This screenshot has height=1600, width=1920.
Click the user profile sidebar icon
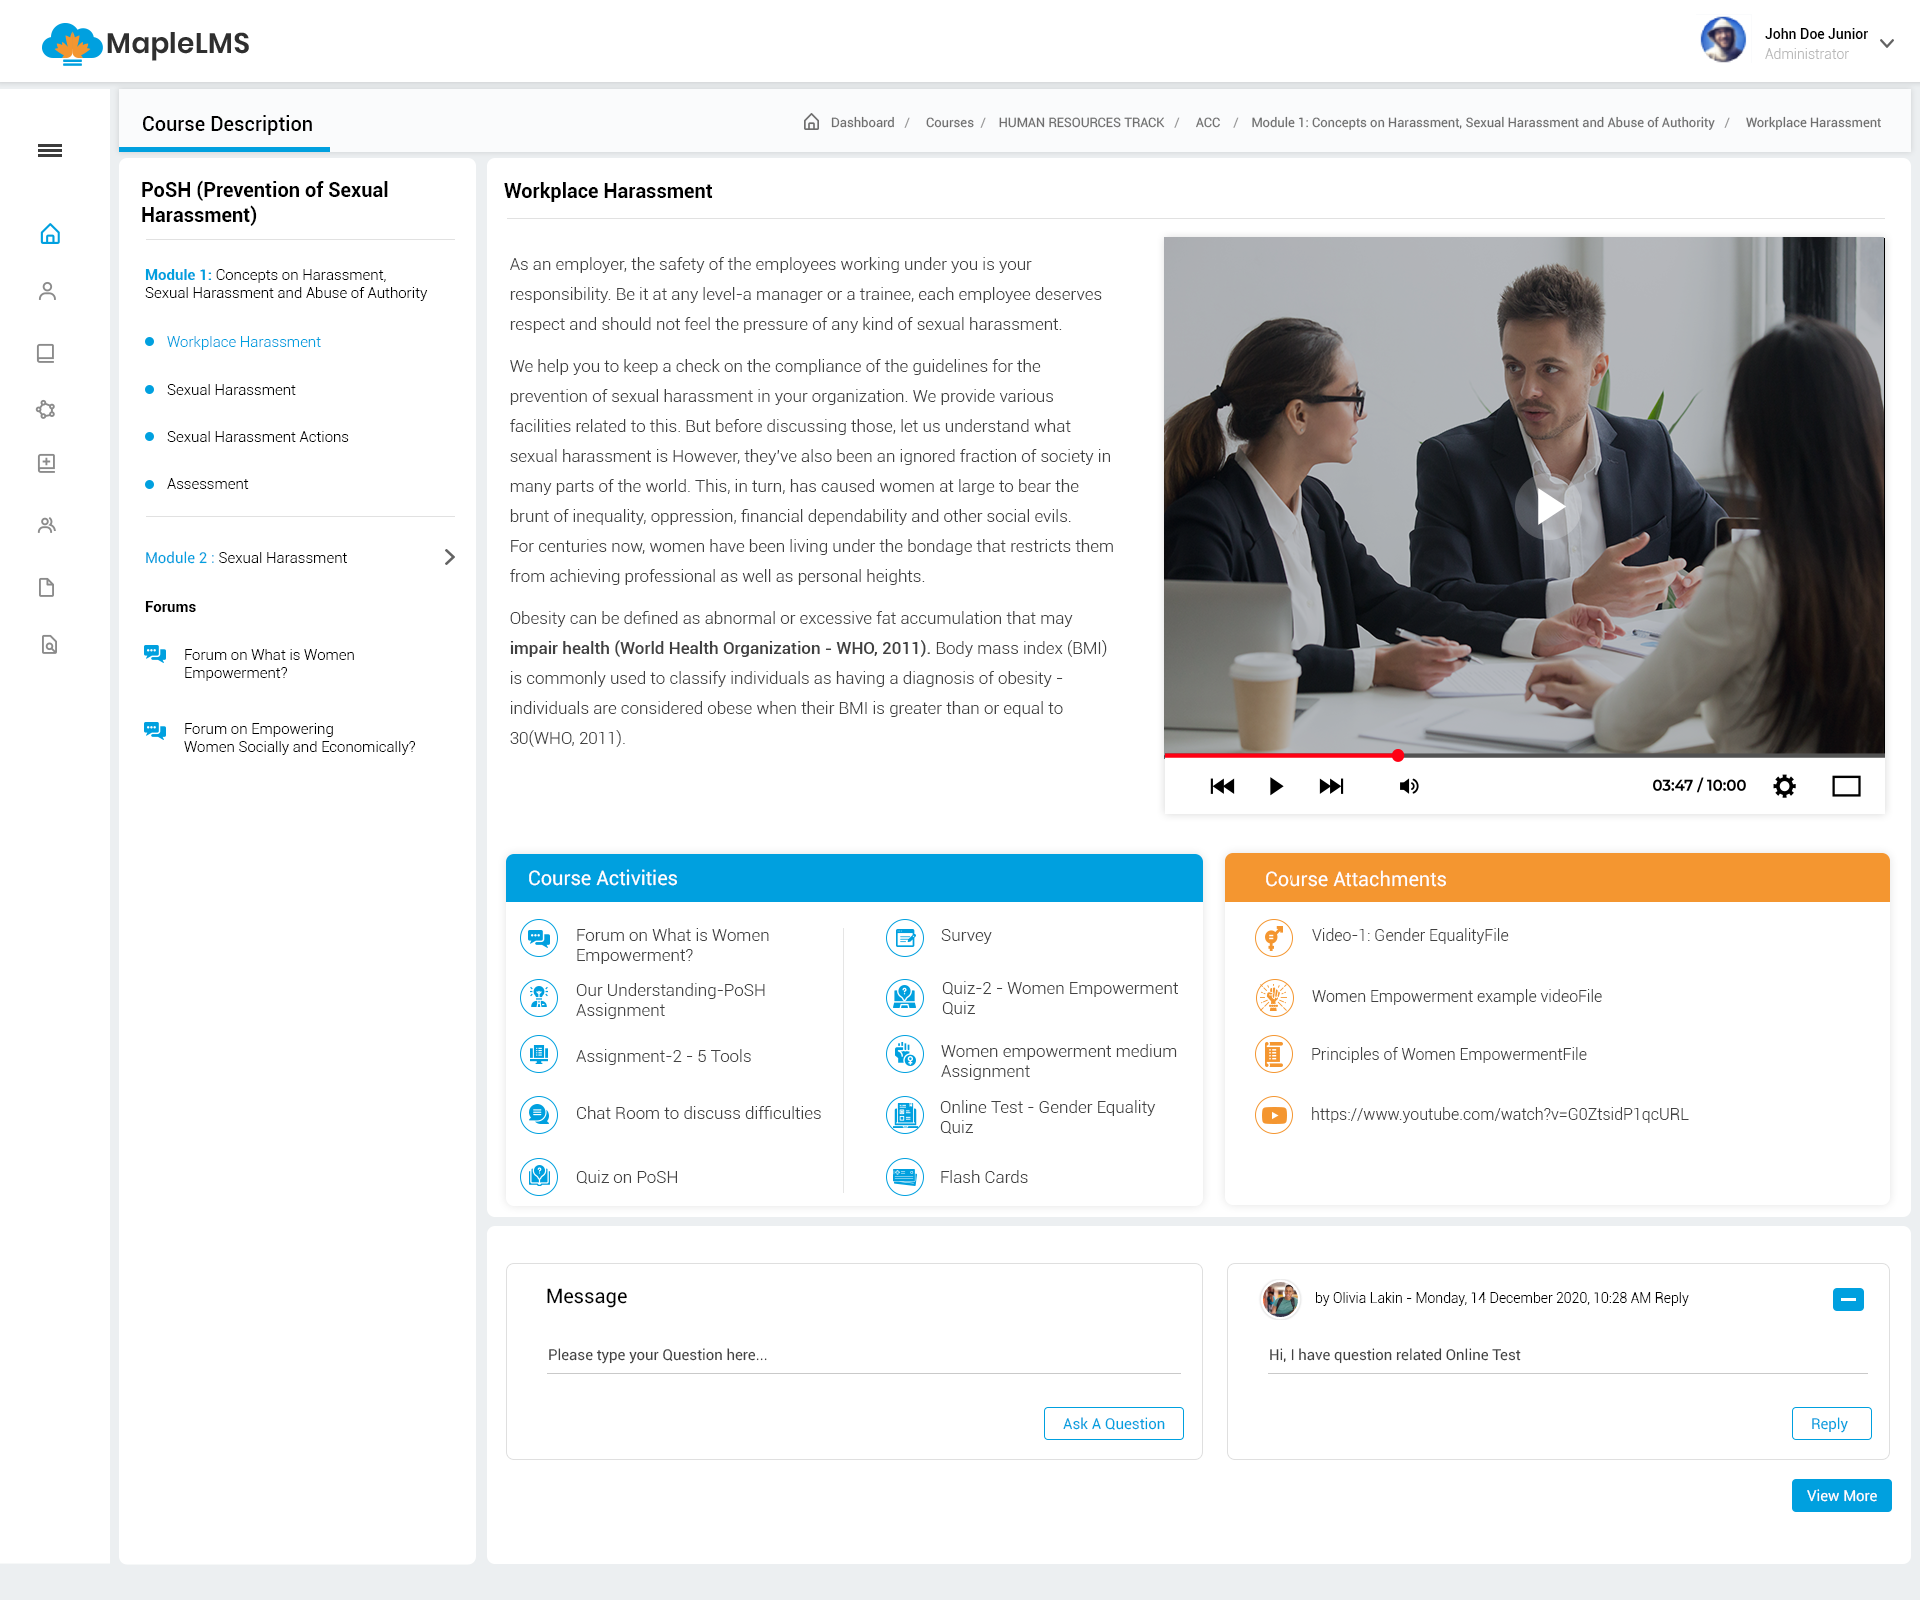coord(47,291)
